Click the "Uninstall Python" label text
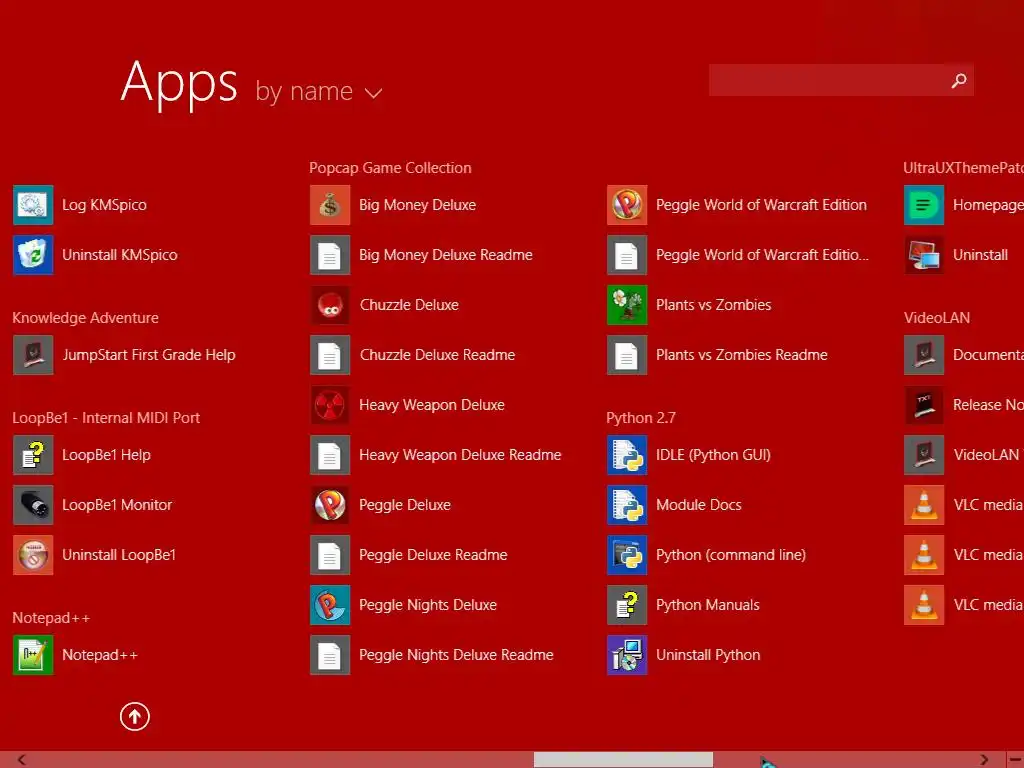1024x768 pixels. (708, 655)
